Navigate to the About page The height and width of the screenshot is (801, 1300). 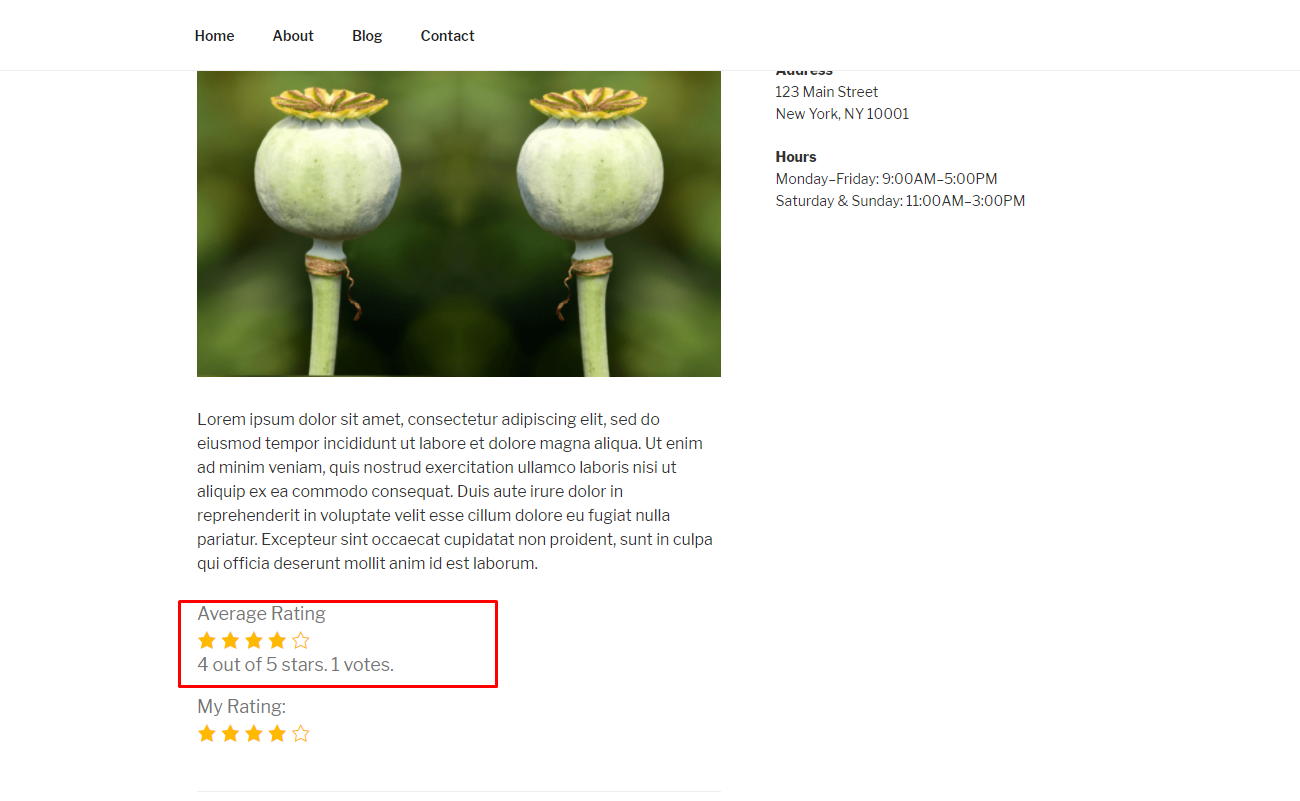pos(293,36)
